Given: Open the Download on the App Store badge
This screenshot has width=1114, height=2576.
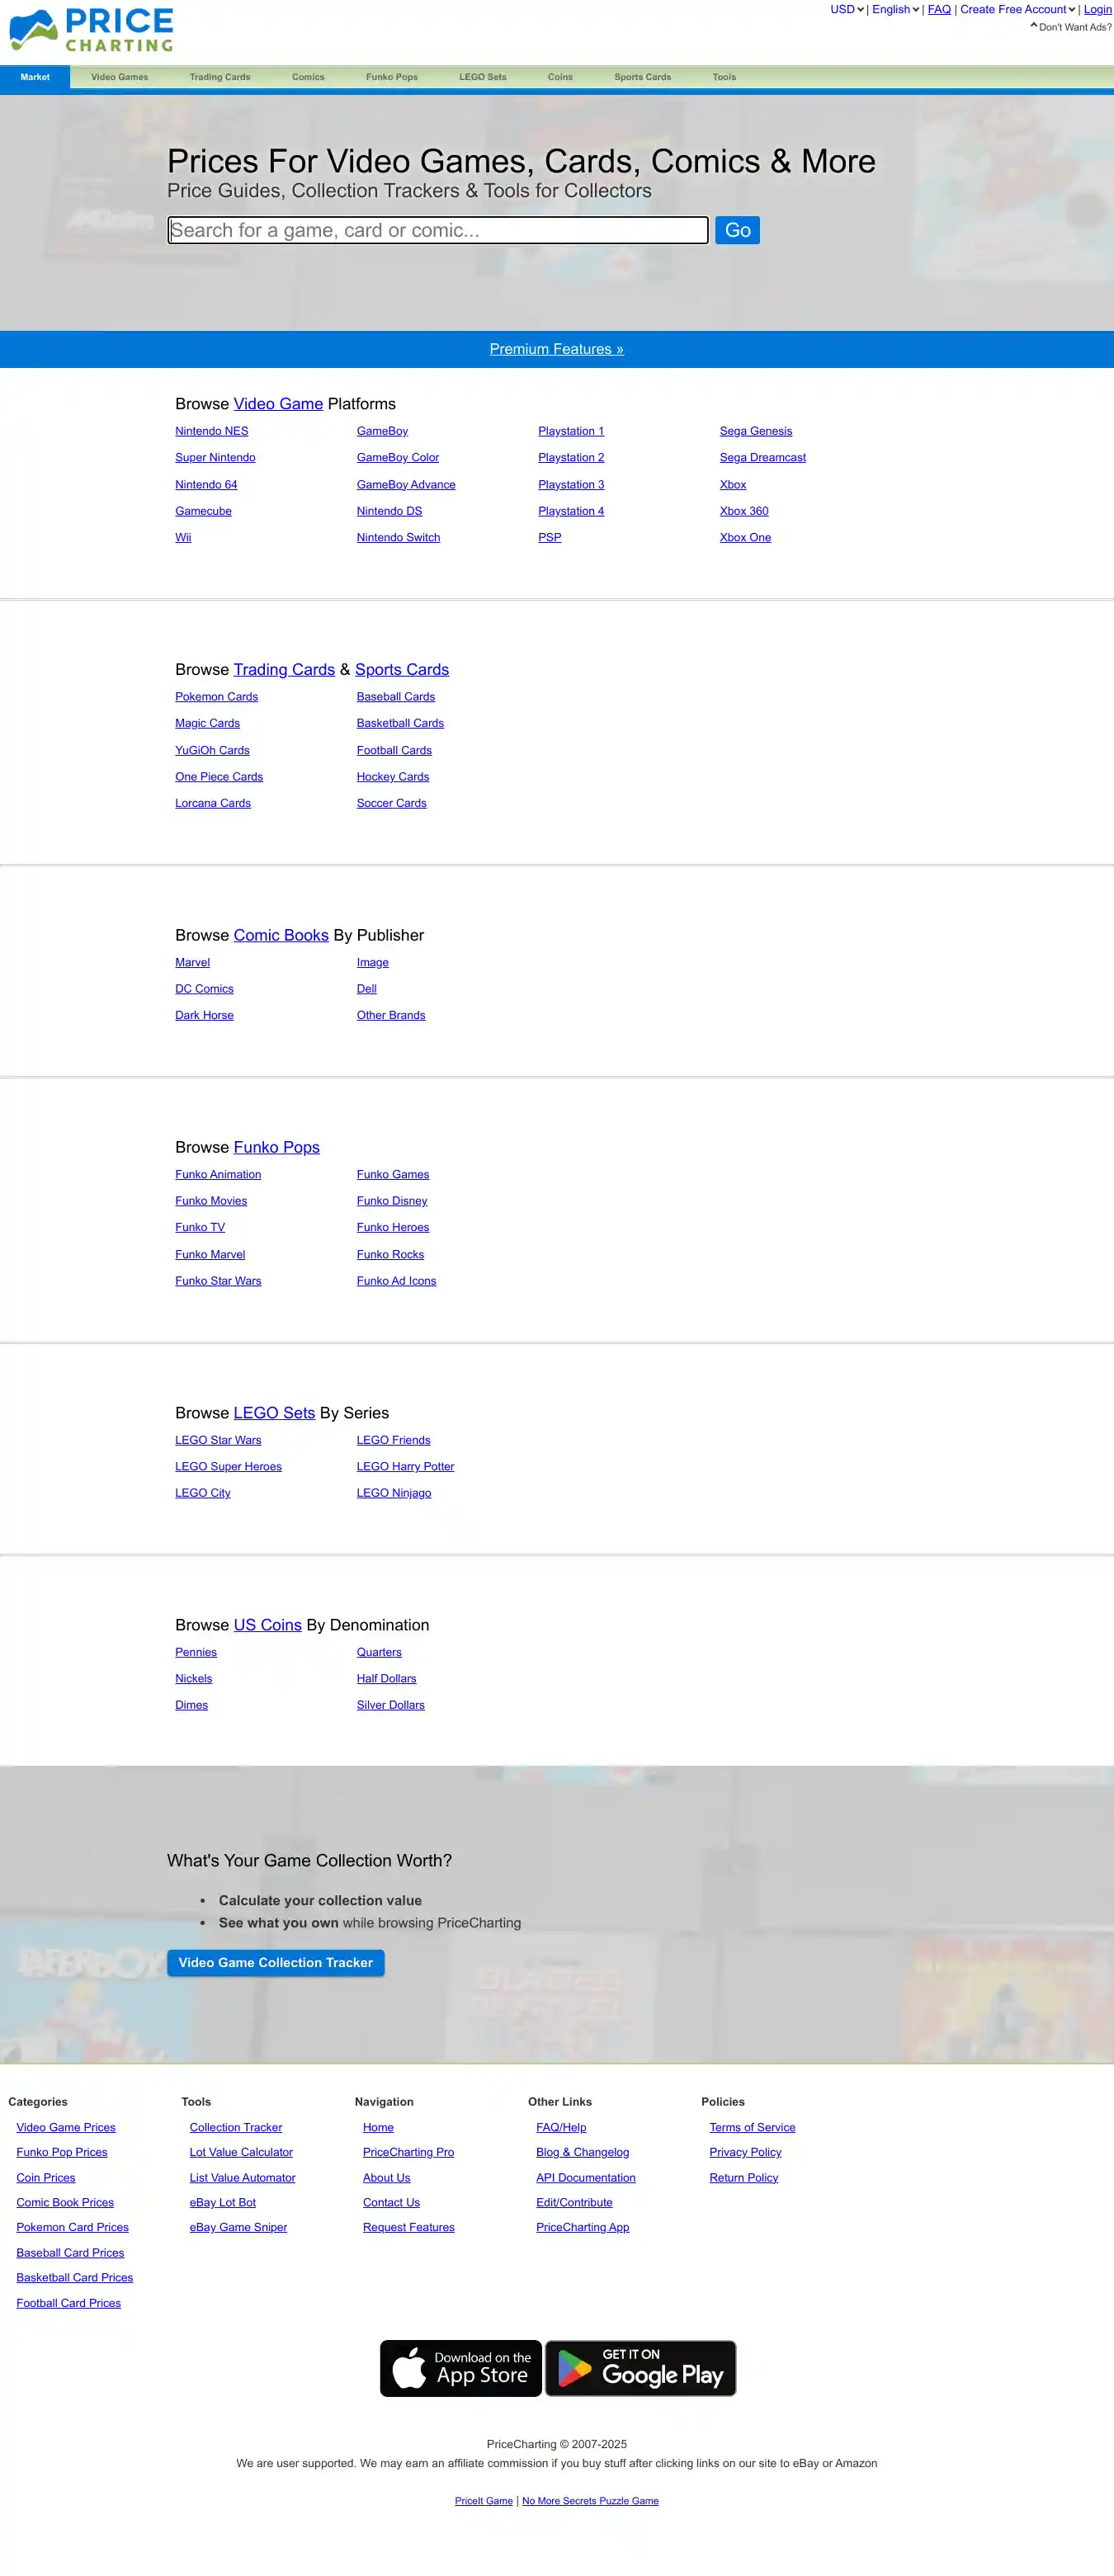Looking at the screenshot, I should coord(460,2367).
